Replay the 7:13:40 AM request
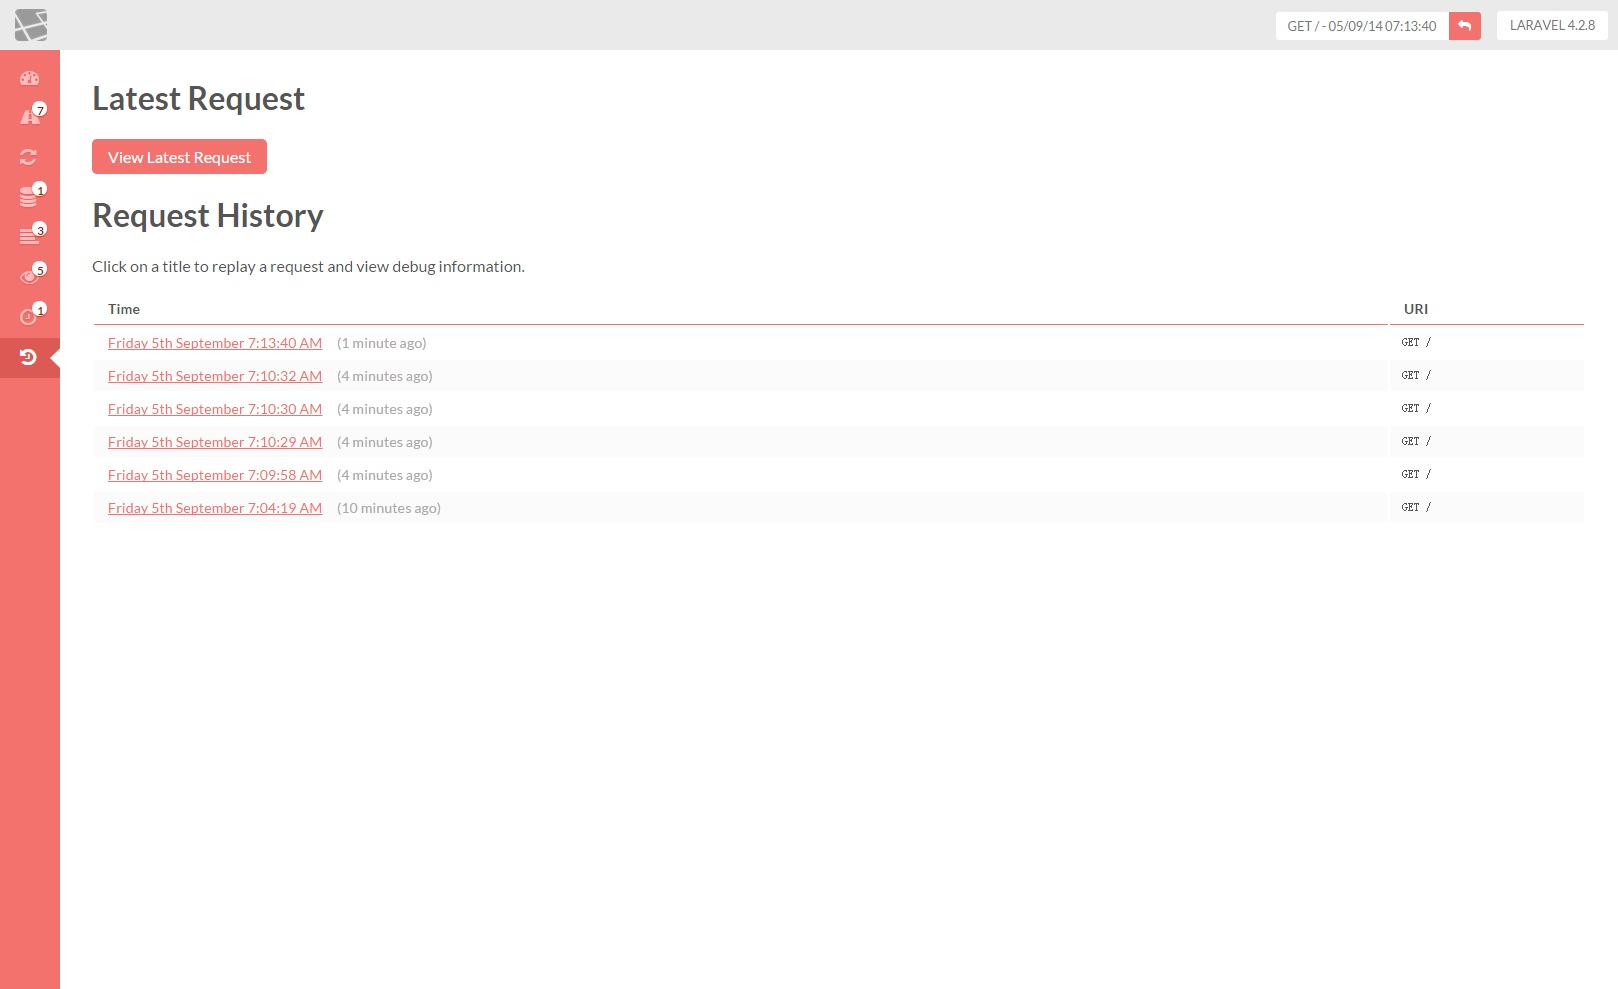1618x989 pixels. pos(215,343)
